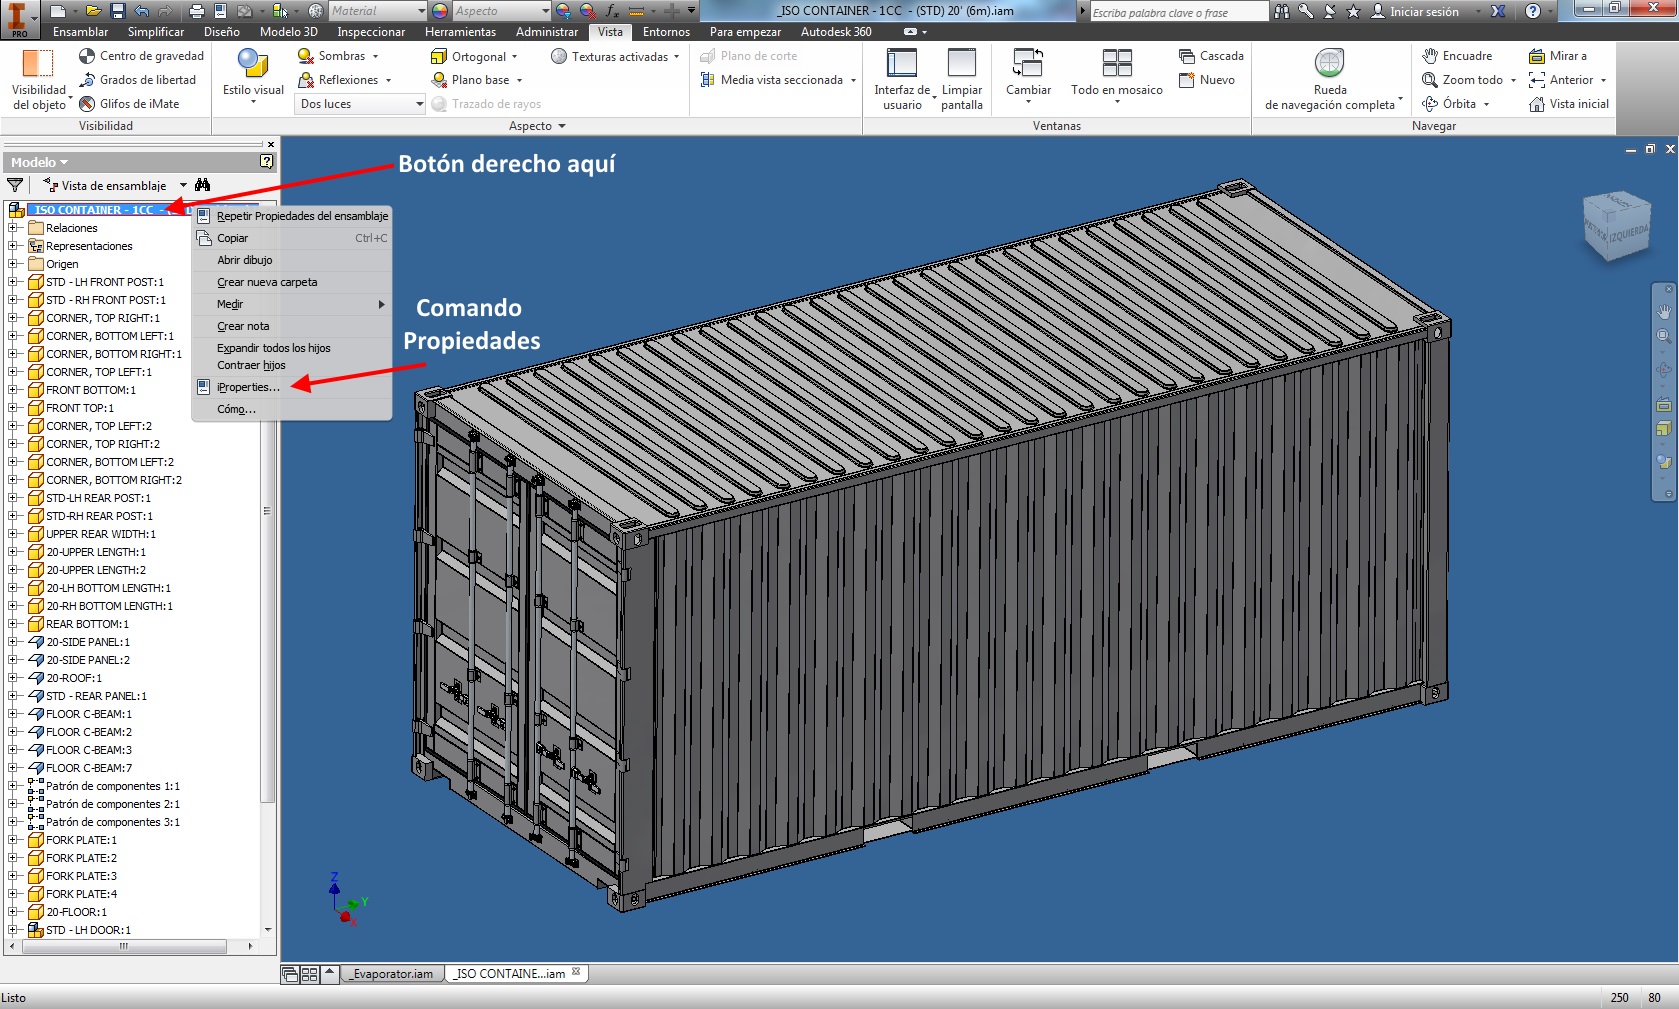1679x1009 pixels.
Task: Expand the 20-ROOF:1 node
Action: 14,678
